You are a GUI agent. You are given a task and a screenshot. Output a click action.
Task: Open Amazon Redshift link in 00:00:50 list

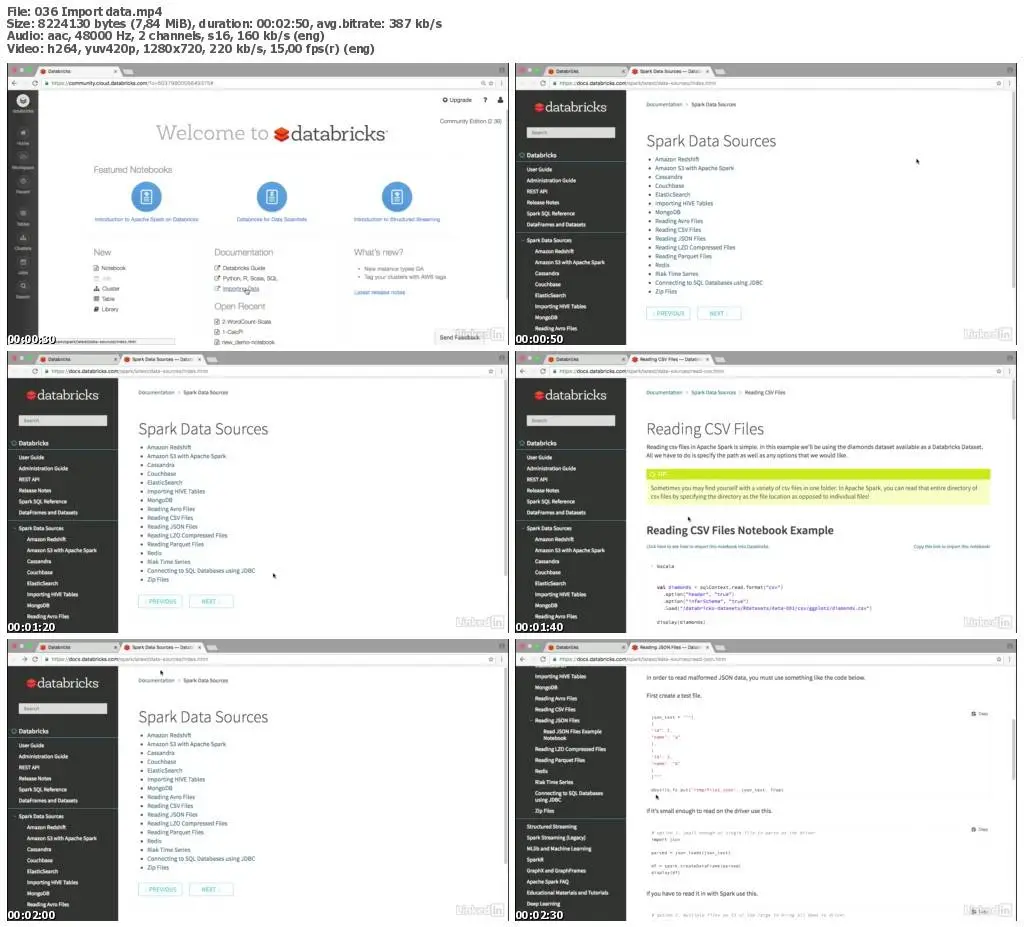[x=677, y=159]
